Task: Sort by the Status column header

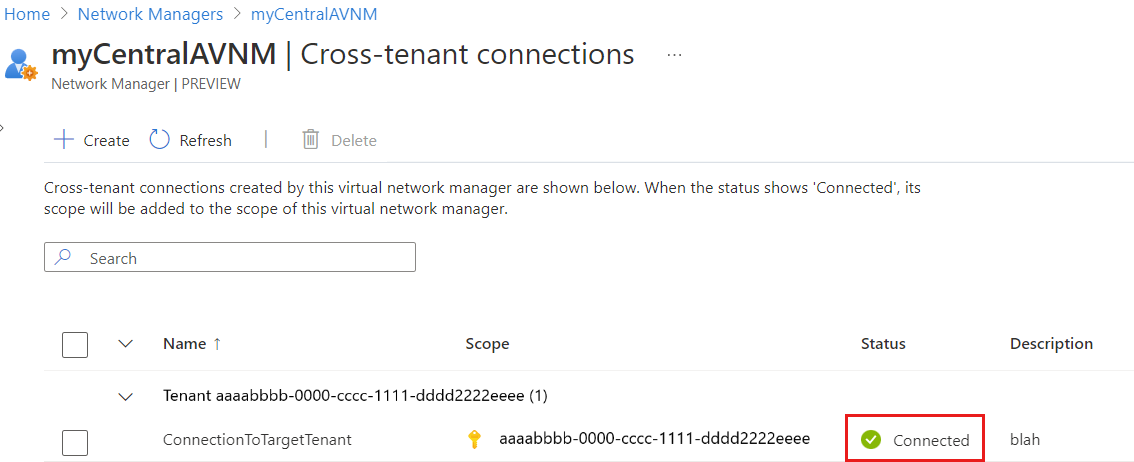Action: point(883,344)
